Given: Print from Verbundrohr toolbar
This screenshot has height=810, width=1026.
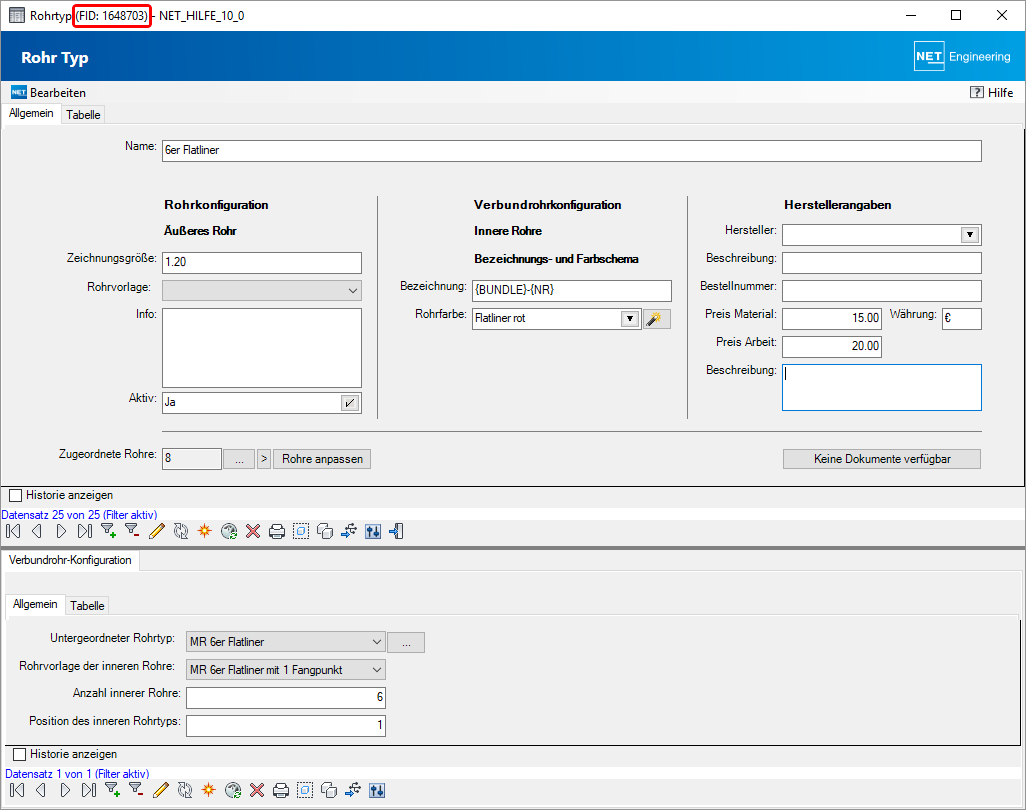Looking at the screenshot, I should (281, 790).
